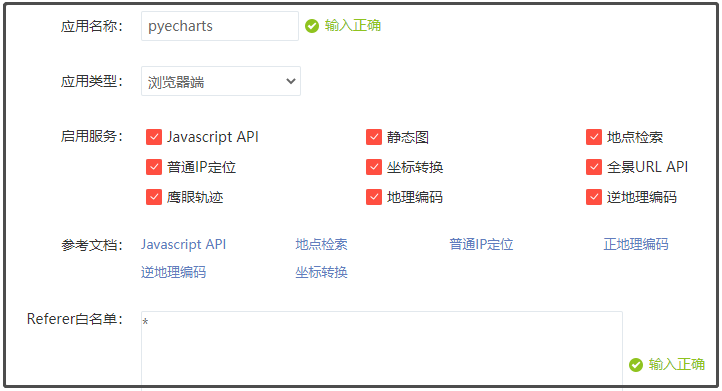The height and width of the screenshot is (391, 722).
Task: Click the 应用名称 label
Action: [x=92, y=26]
